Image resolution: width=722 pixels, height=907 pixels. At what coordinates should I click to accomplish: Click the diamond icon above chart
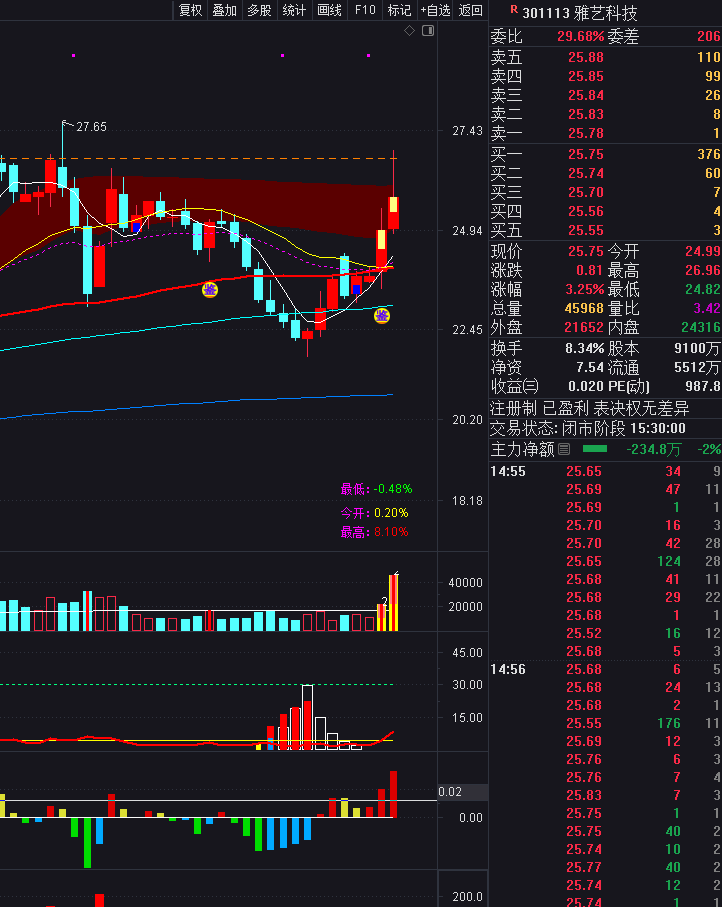click(409, 31)
